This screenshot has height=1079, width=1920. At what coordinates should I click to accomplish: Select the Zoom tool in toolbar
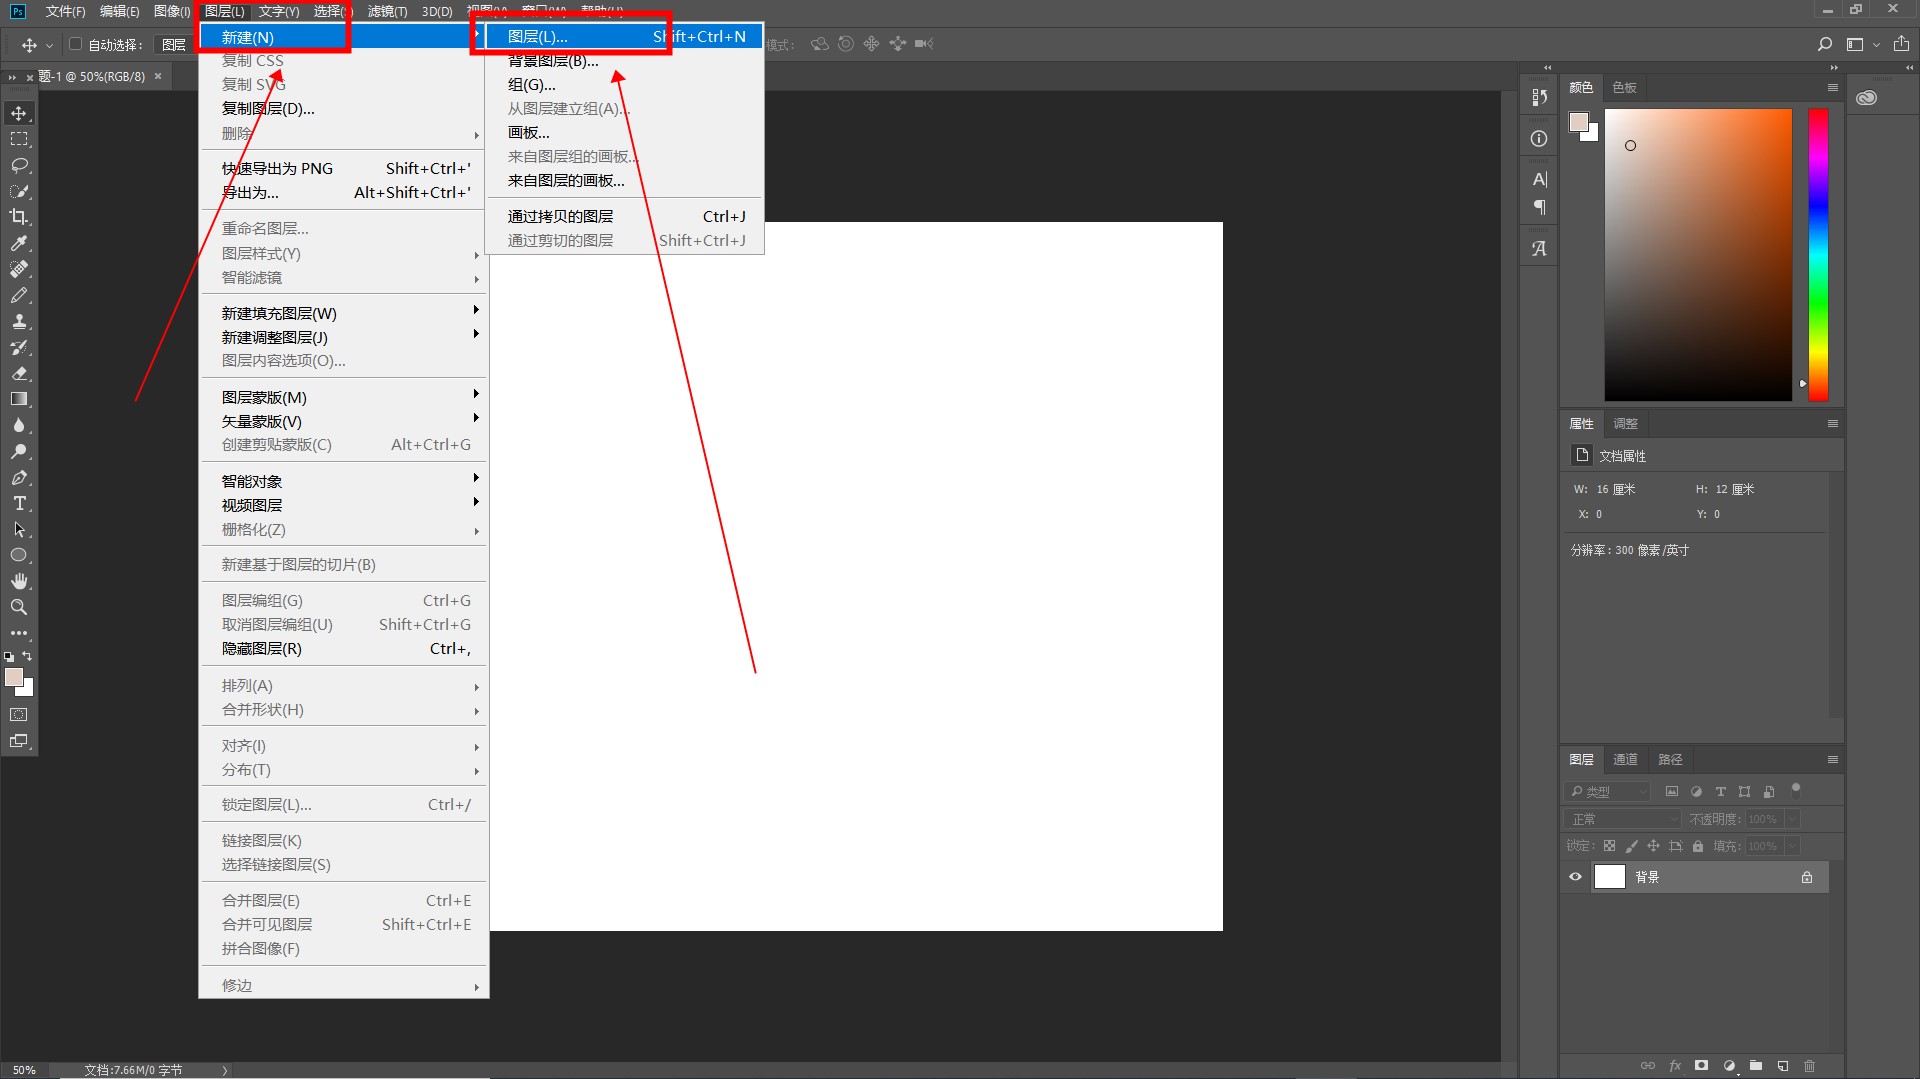coord(19,607)
